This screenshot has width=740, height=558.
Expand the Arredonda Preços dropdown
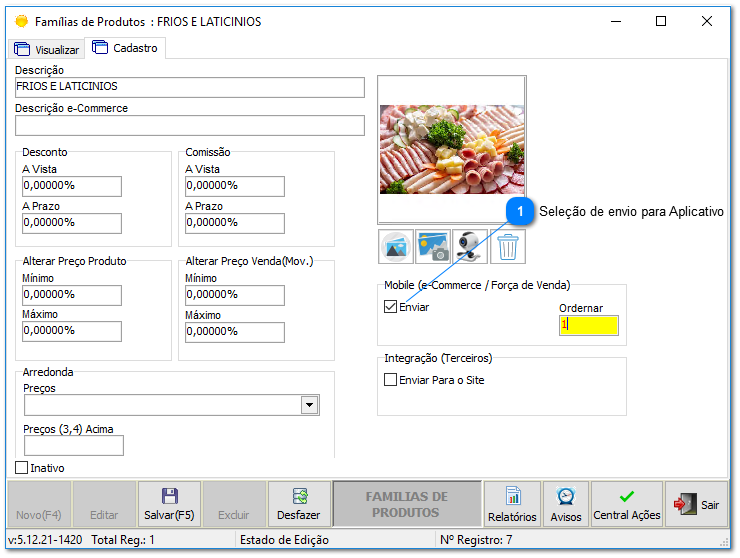(310, 405)
